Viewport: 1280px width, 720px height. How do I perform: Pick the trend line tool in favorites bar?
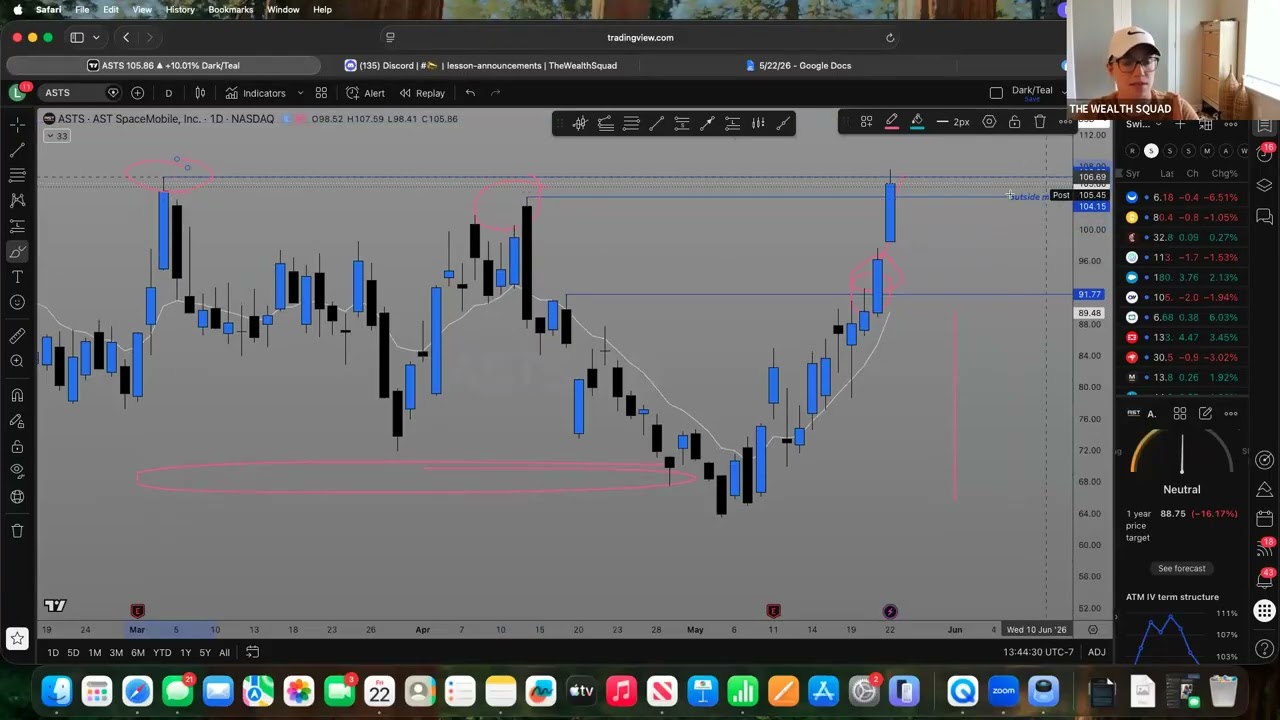point(656,123)
